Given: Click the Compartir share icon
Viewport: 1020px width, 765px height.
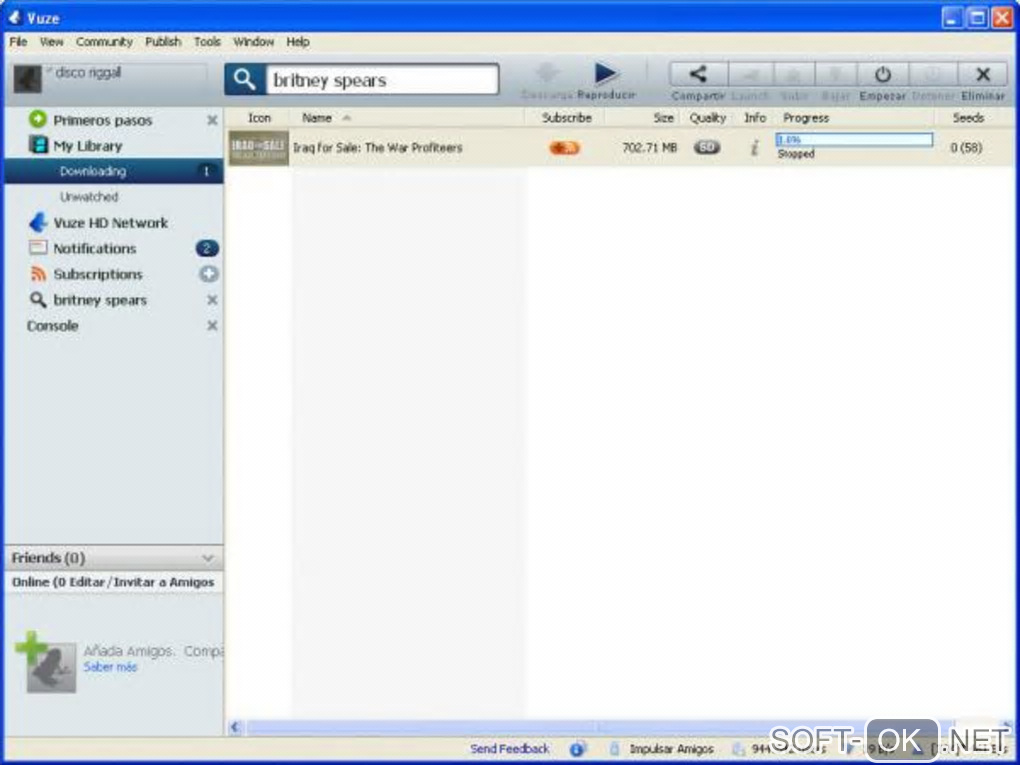Looking at the screenshot, I should tap(698, 74).
